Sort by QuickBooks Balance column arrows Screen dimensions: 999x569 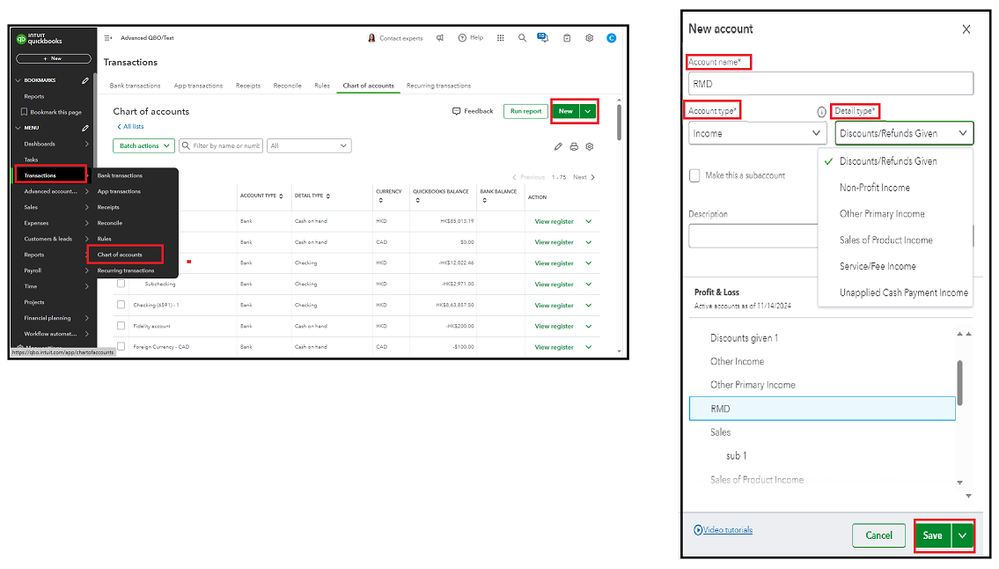pos(417,201)
